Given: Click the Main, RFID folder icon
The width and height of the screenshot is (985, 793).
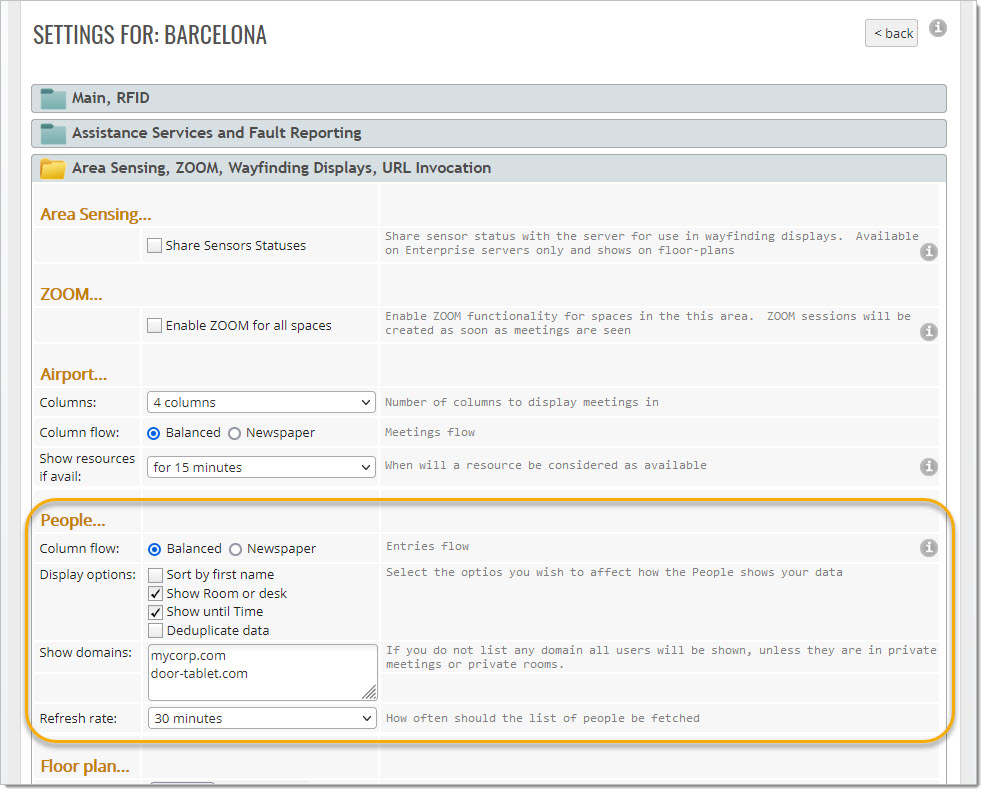Looking at the screenshot, I should [53, 98].
